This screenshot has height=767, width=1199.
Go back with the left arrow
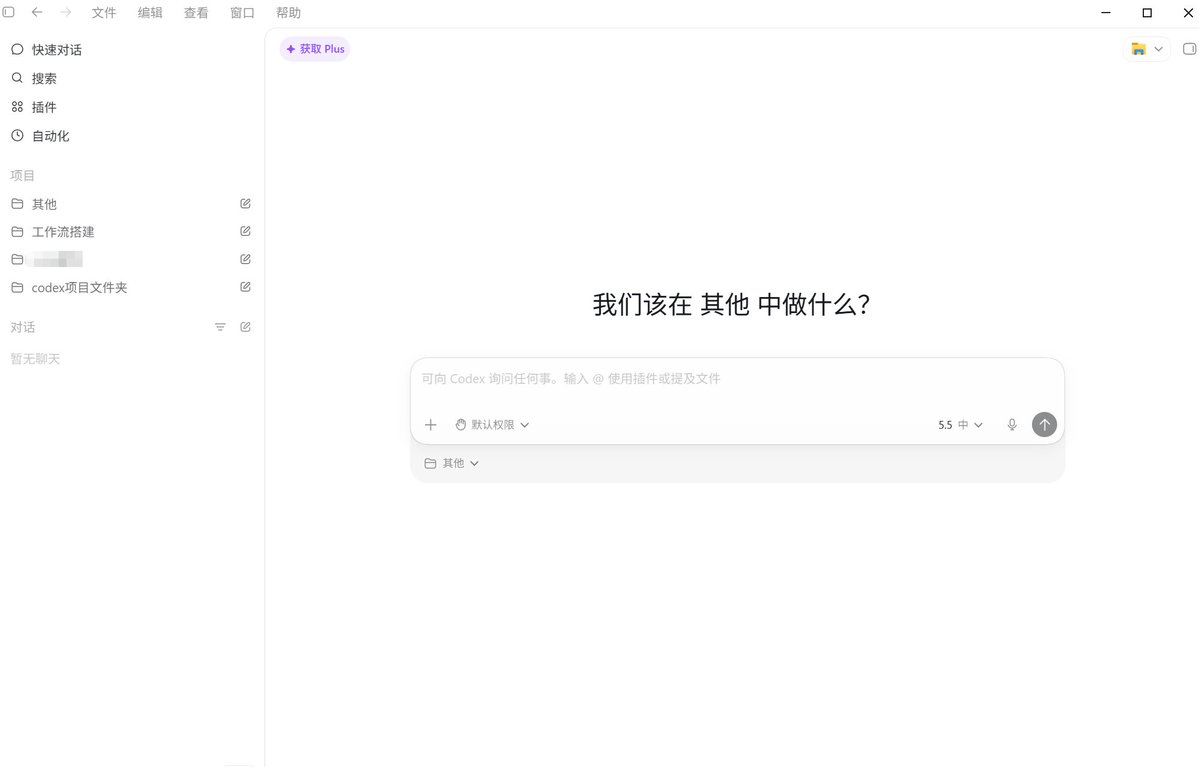(x=37, y=12)
